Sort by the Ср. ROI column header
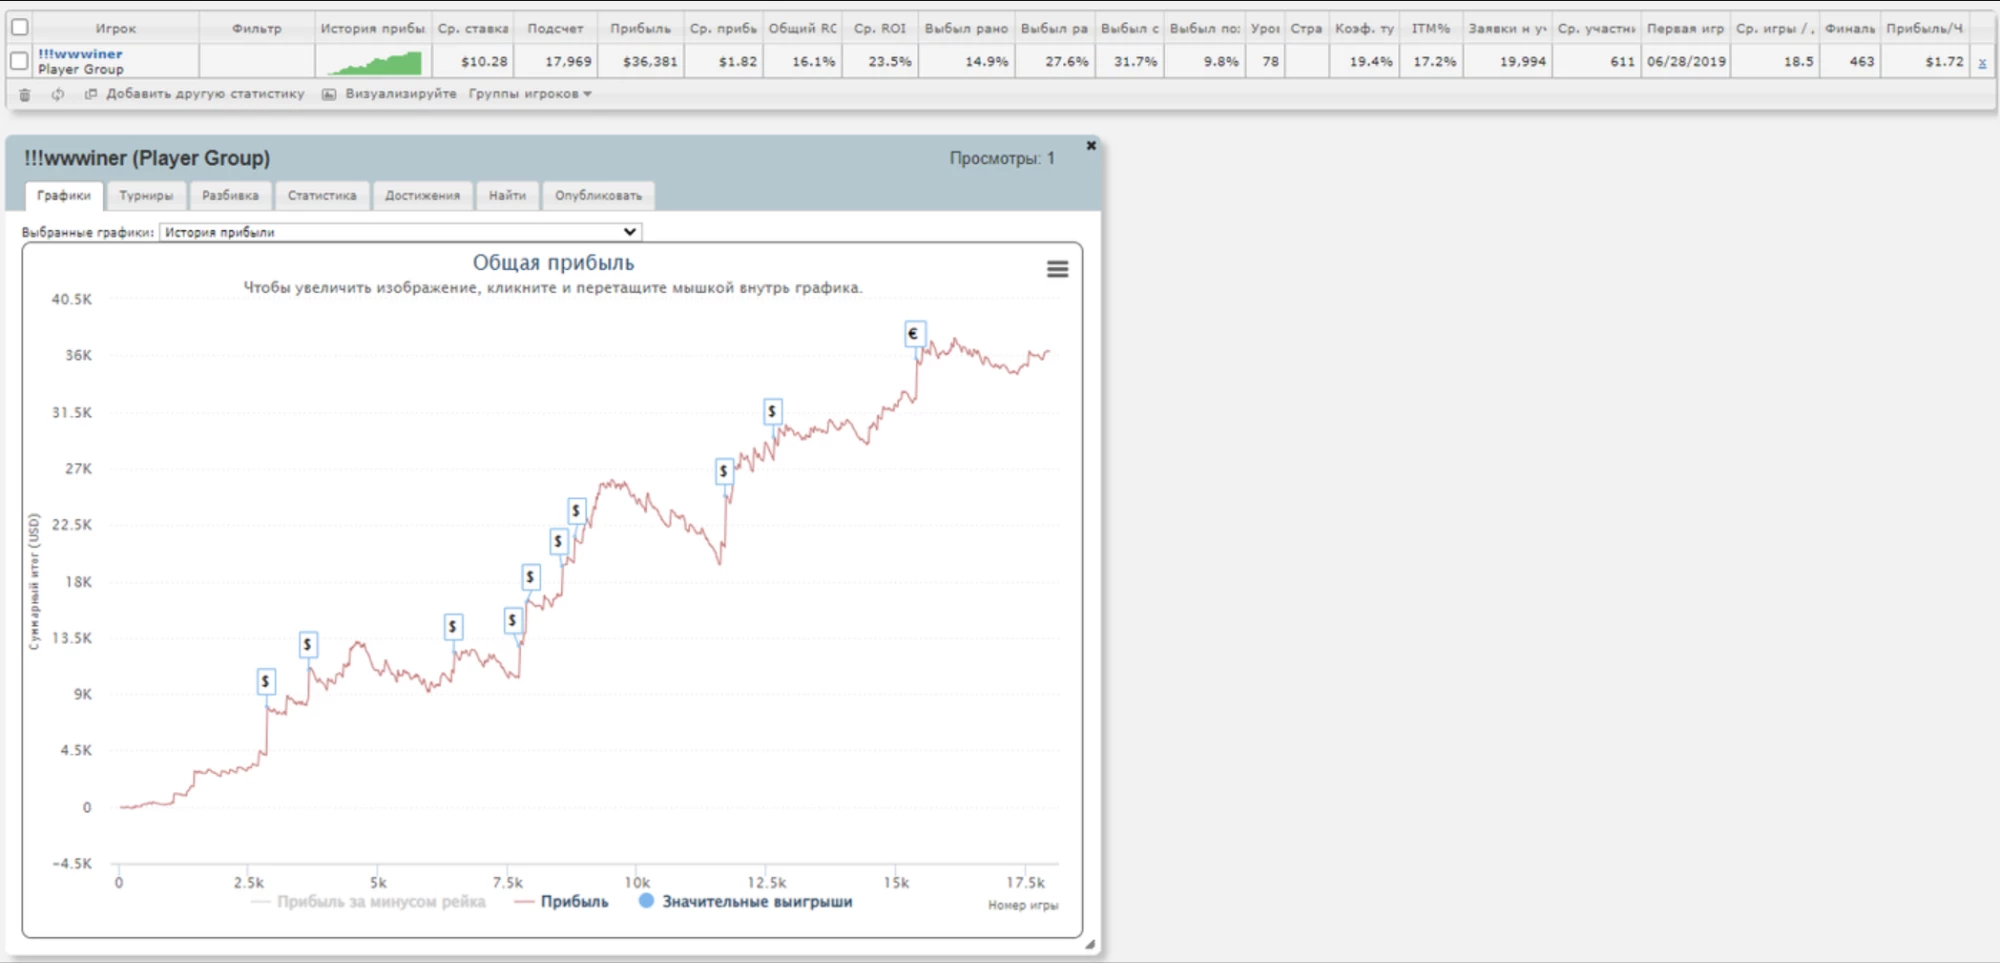Image resolution: width=2000 pixels, height=963 pixels. point(879,28)
